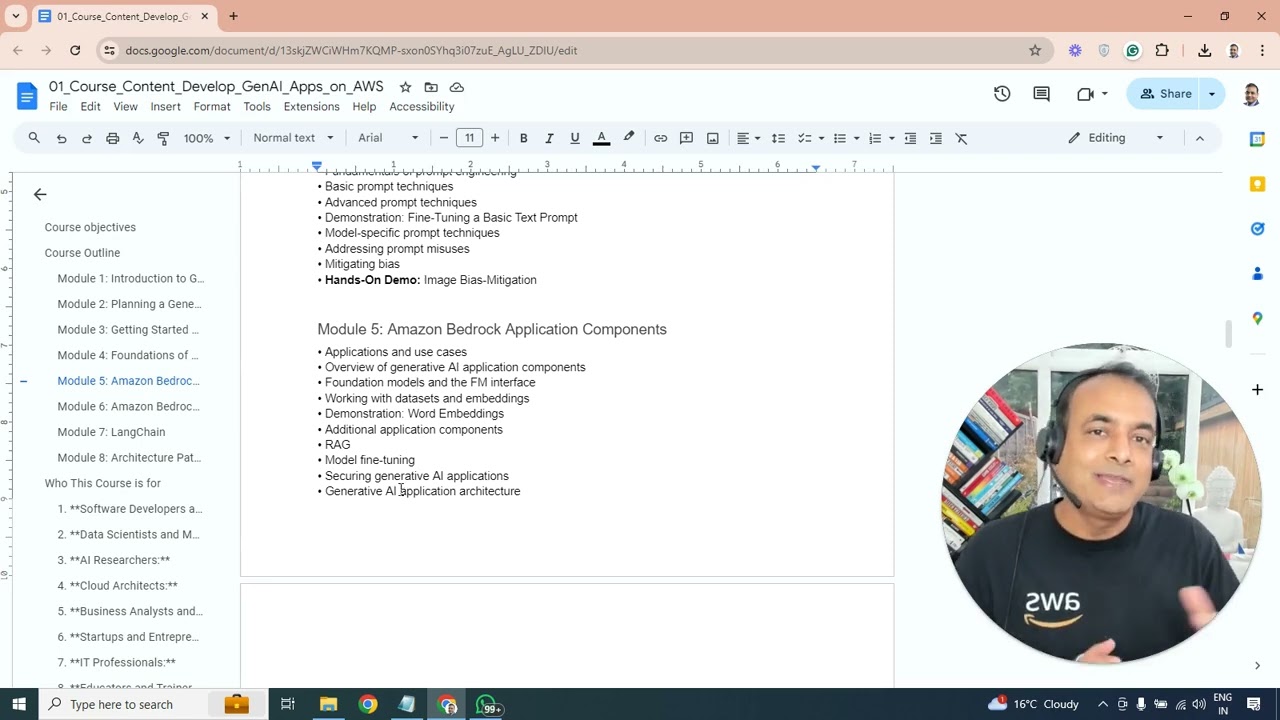Open the Move to folder icon
Screen dimensions: 1280x720
431,87
